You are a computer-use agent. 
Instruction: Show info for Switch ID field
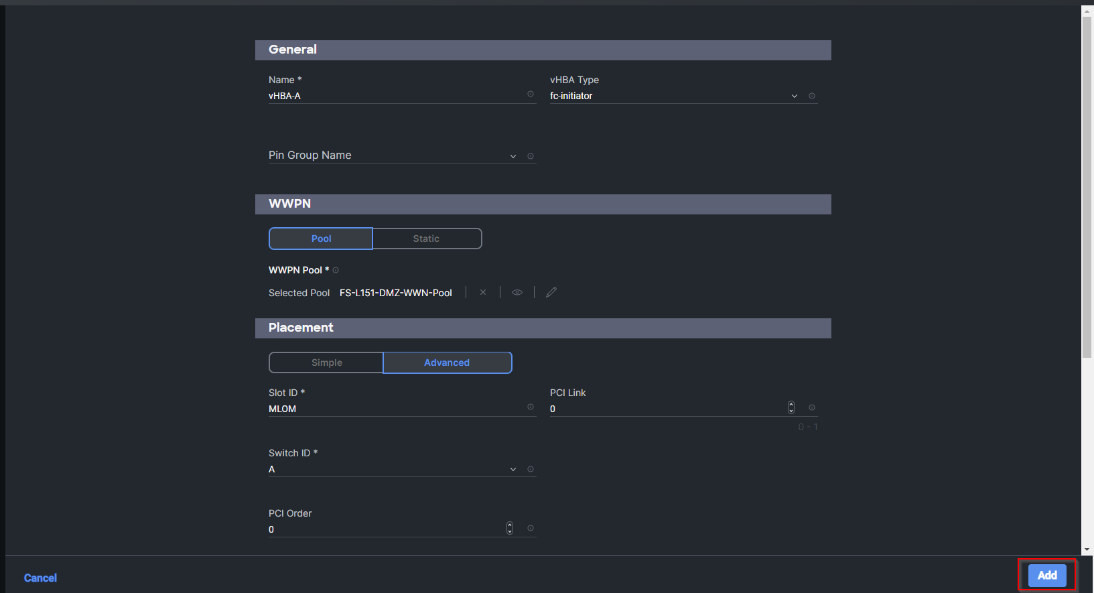click(x=530, y=469)
